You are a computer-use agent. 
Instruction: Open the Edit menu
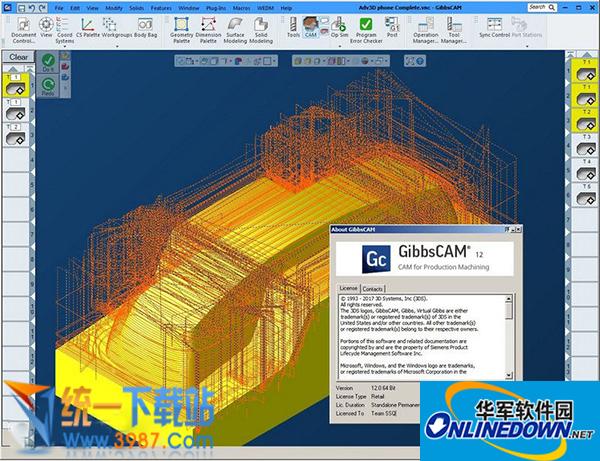tap(75, 8)
